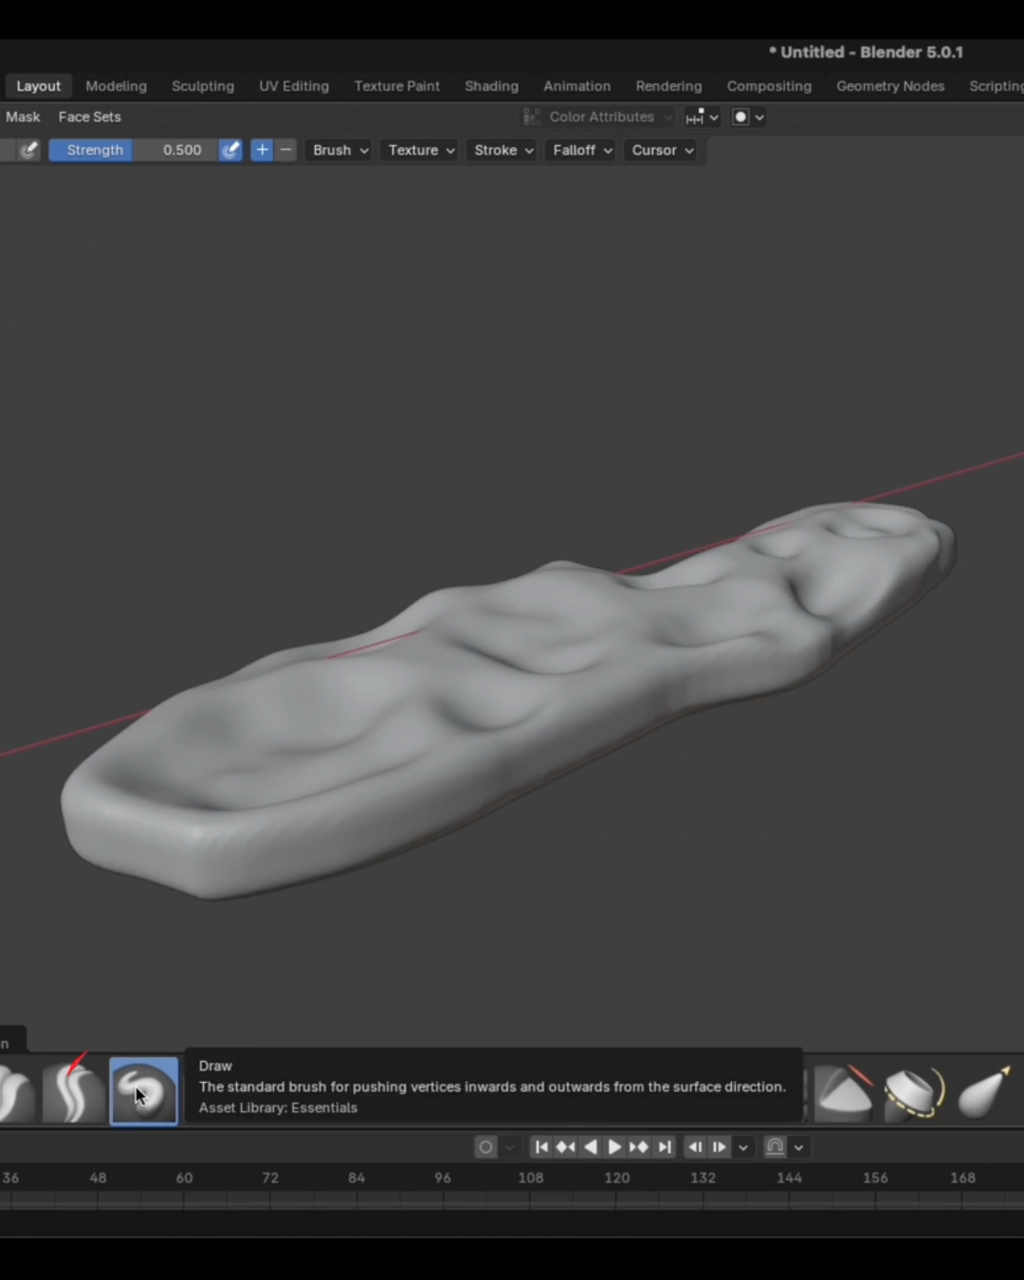Select the cone-shaped brush with the yellow tip

click(984, 1093)
